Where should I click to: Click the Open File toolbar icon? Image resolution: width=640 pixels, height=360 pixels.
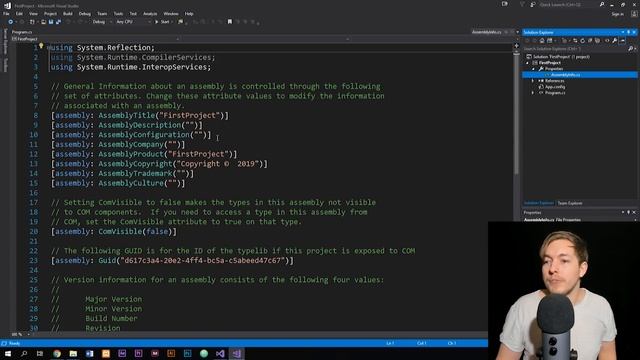tap(43, 22)
